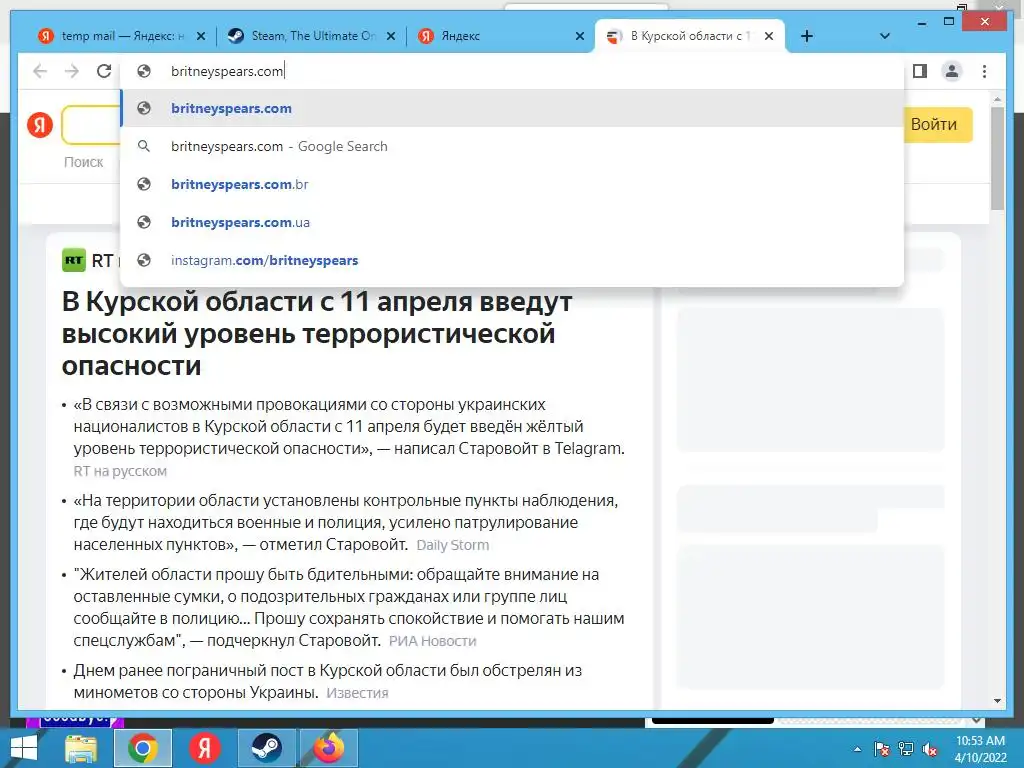Viewport: 1024px width, 768px height.
Task: Click globe icon beside britneyspears.com.br
Action: coord(144,184)
